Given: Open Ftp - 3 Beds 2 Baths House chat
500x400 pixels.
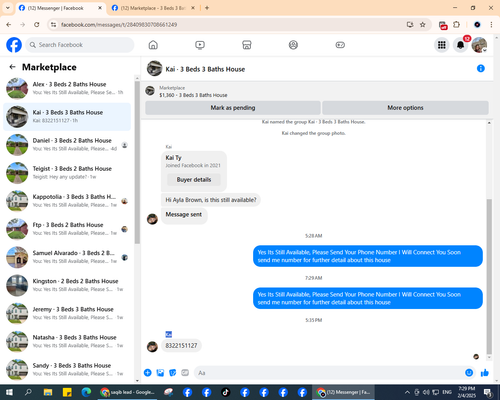Looking at the screenshot, I should pos(67,229).
